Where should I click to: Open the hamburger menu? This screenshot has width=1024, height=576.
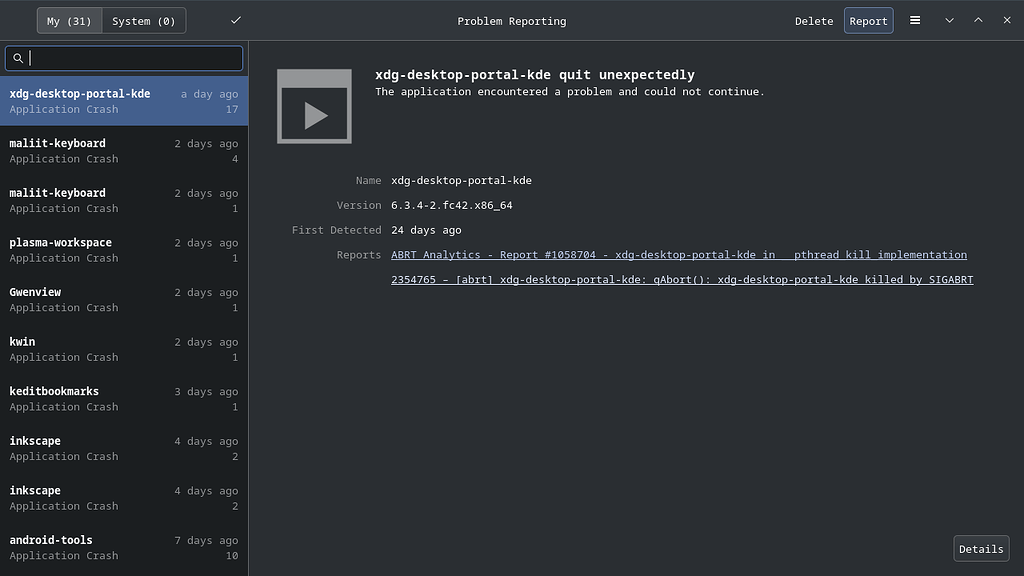click(x=915, y=20)
